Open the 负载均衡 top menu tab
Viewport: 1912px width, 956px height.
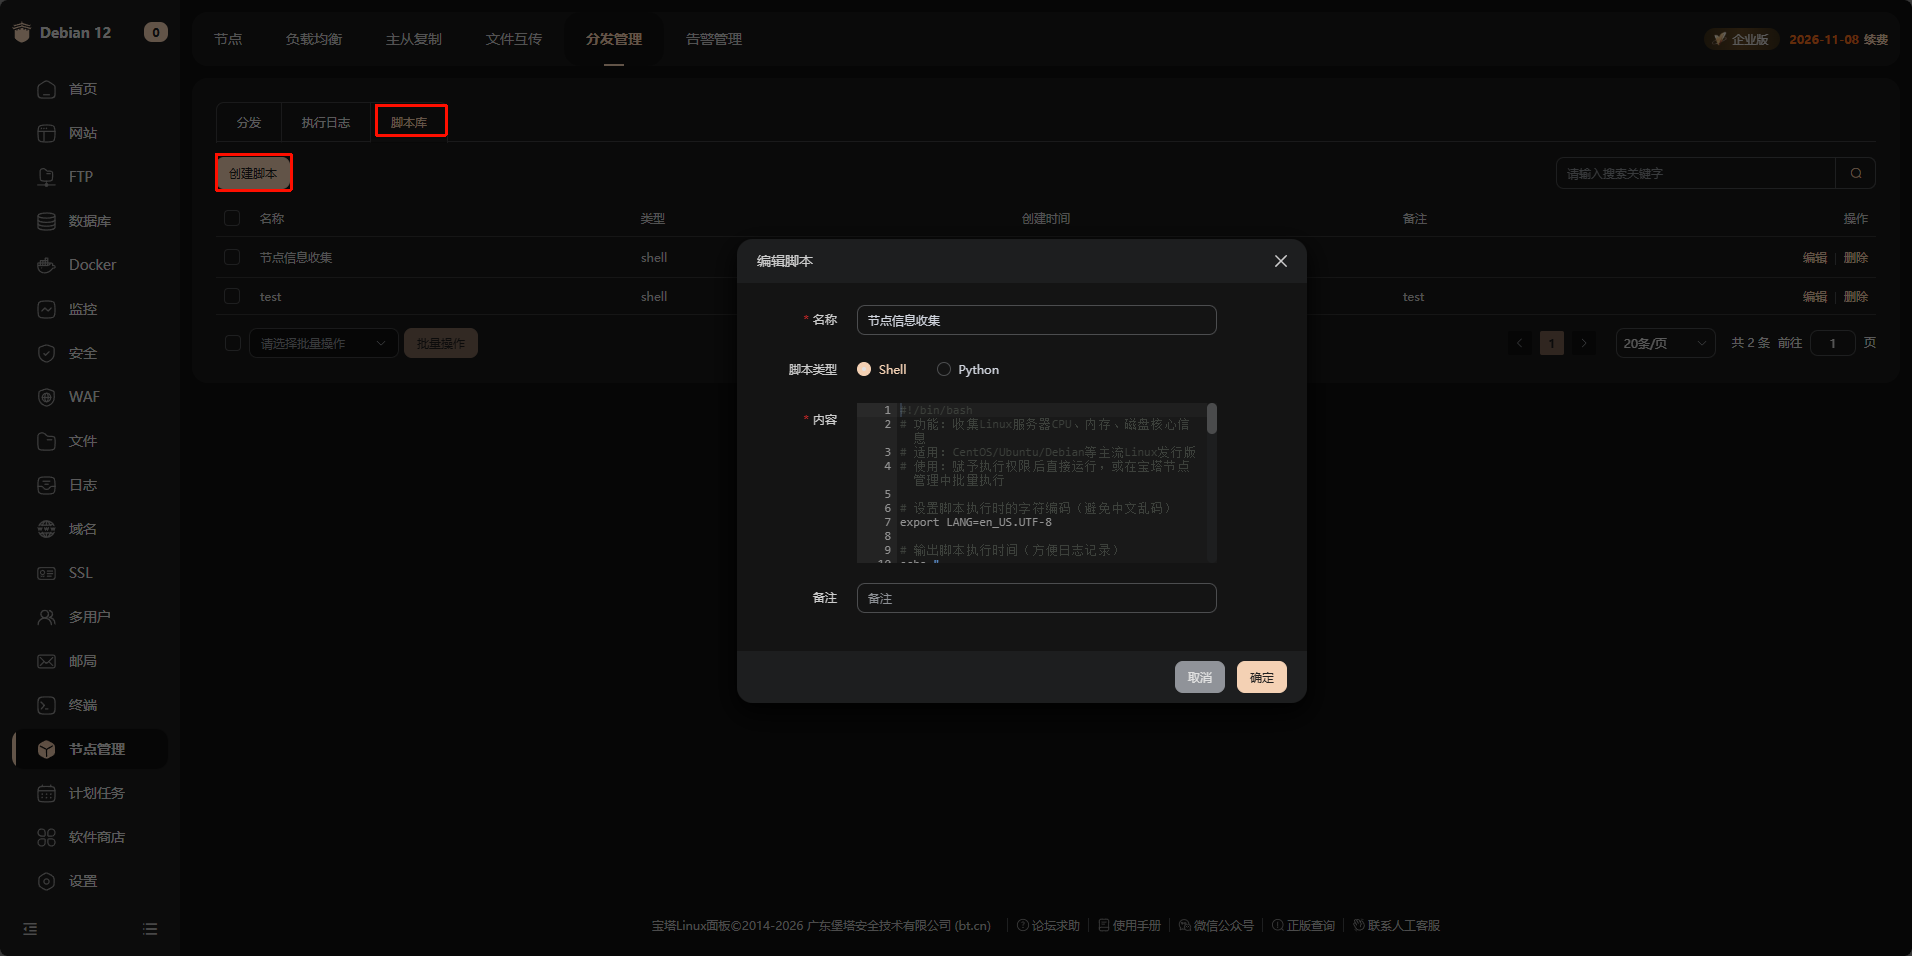[x=313, y=39]
